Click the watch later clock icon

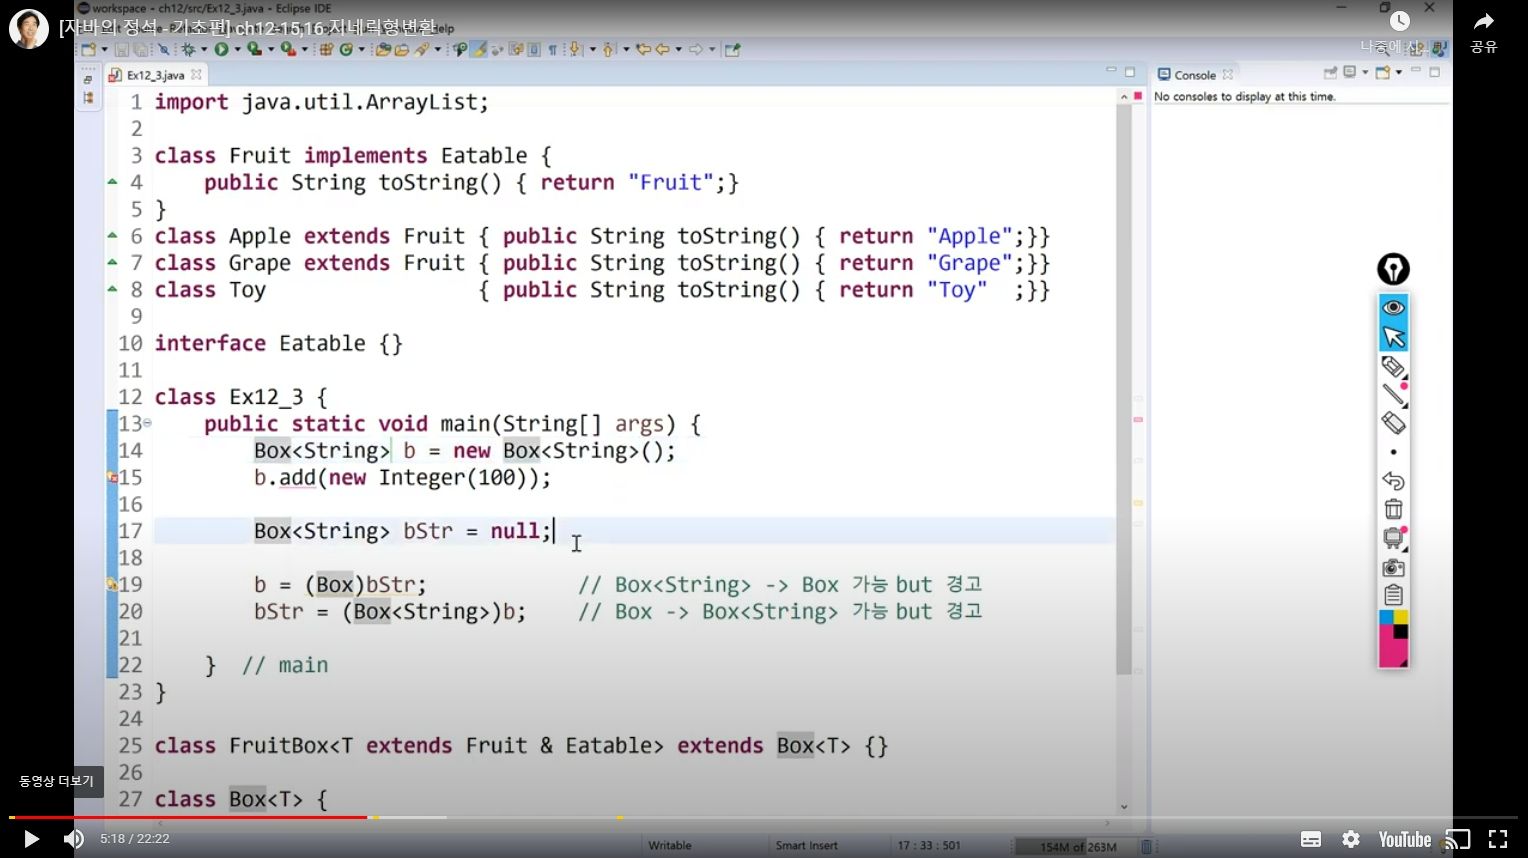(x=1400, y=21)
